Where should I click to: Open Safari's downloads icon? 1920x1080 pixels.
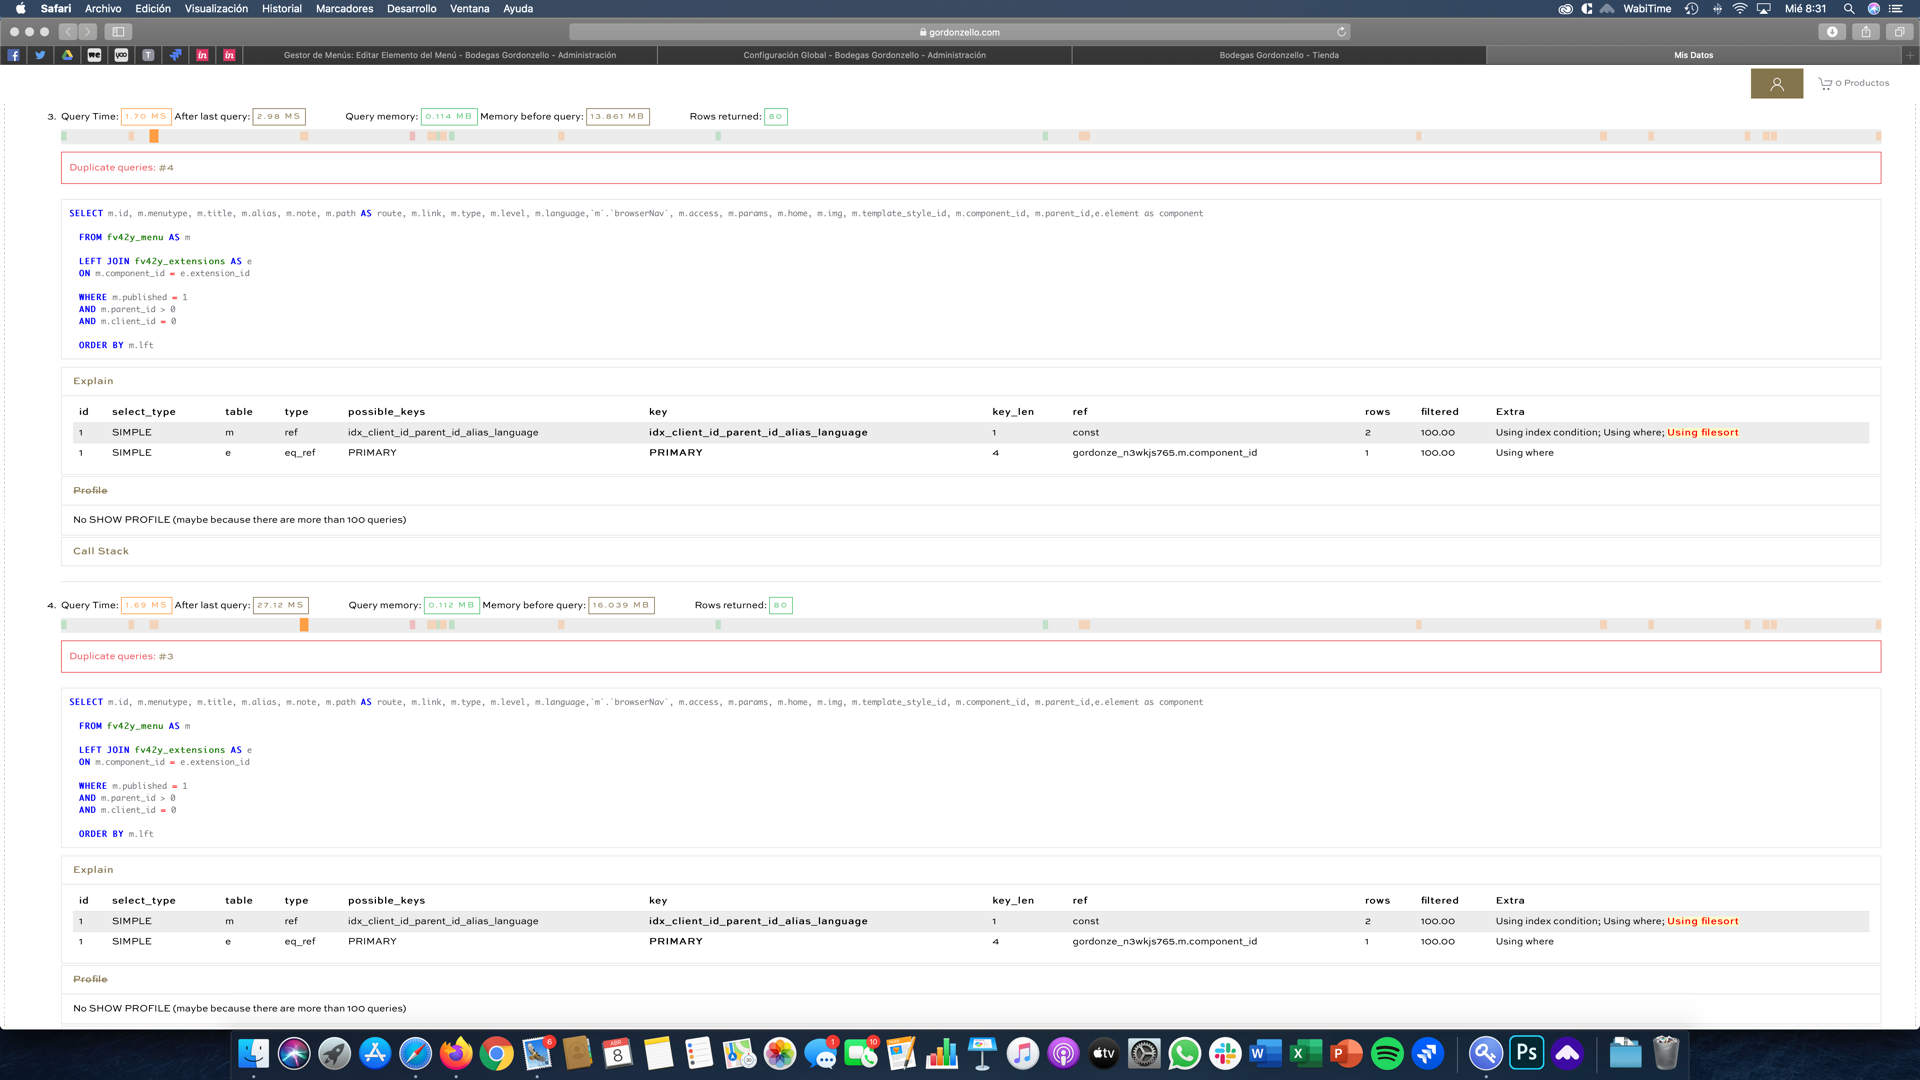tap(1831, 32)
